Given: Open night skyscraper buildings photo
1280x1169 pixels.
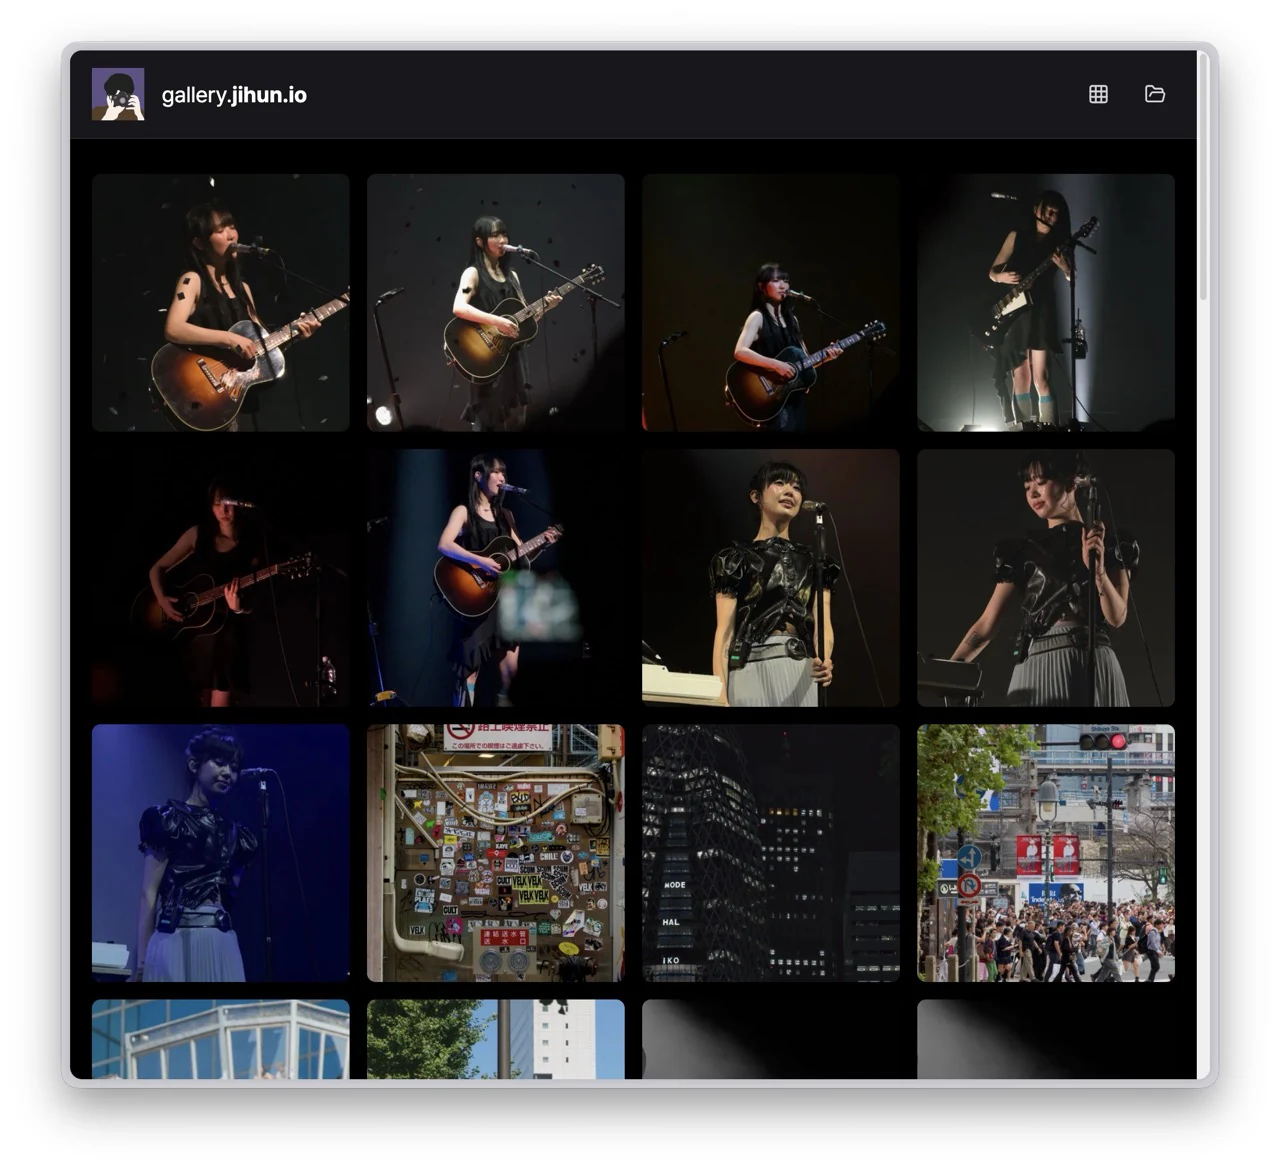Looking at the screenshot, I should 771,853.
